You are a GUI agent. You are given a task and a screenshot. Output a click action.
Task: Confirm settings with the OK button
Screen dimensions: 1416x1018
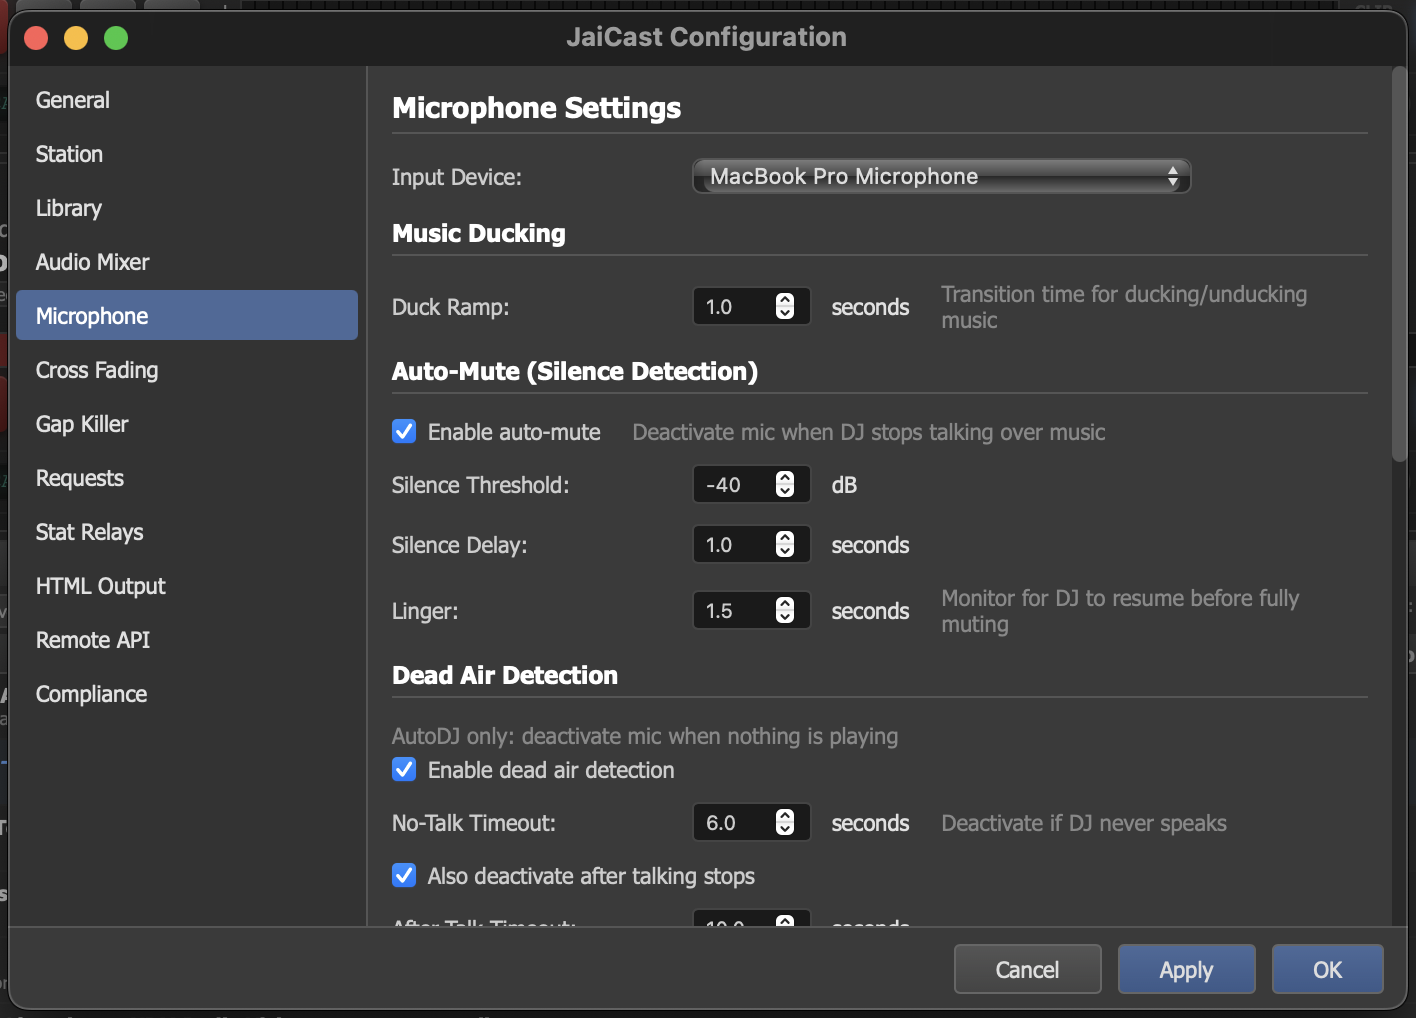coord(1327,969)
